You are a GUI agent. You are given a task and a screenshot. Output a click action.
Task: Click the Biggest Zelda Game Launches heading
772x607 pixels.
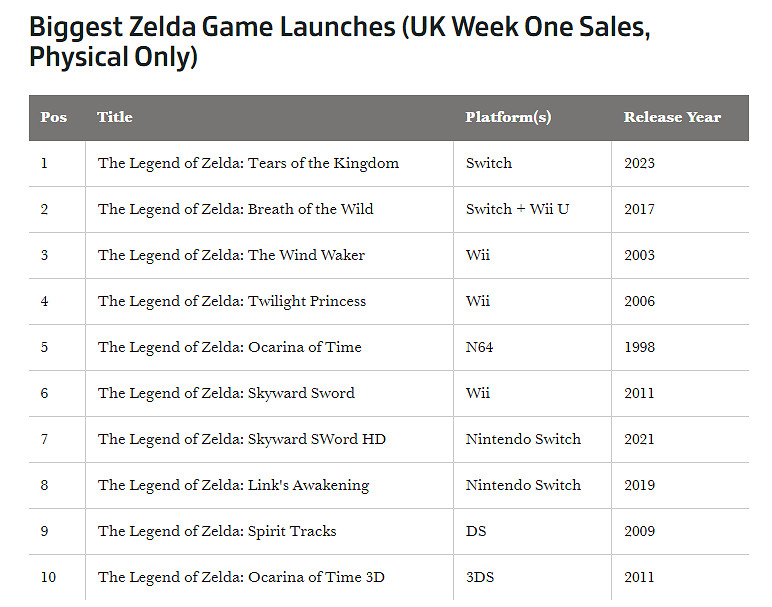click(x=340, y=41)
